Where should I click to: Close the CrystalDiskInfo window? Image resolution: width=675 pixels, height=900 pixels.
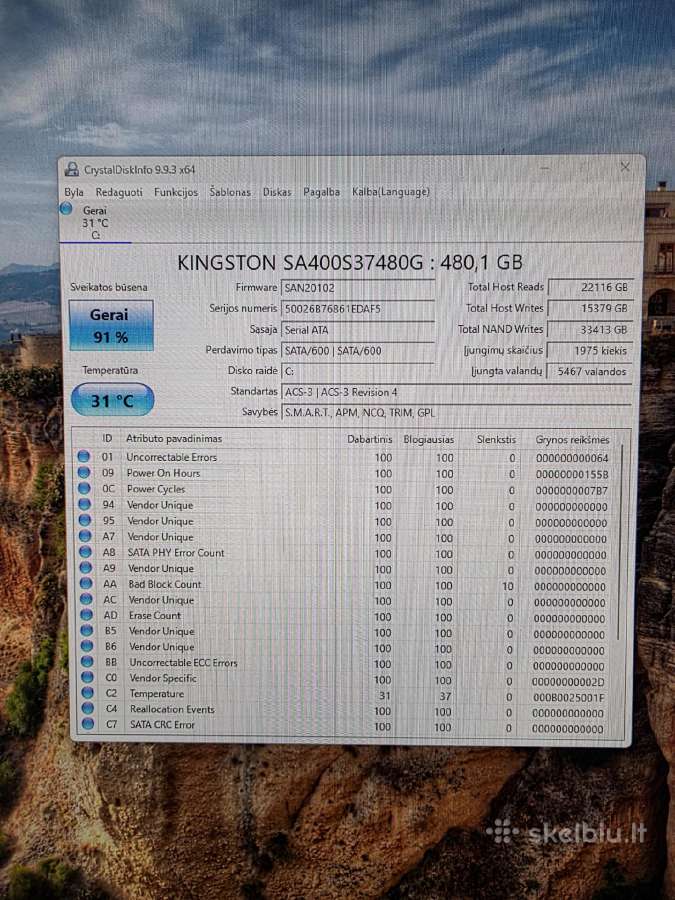click(x=625, y=167)
